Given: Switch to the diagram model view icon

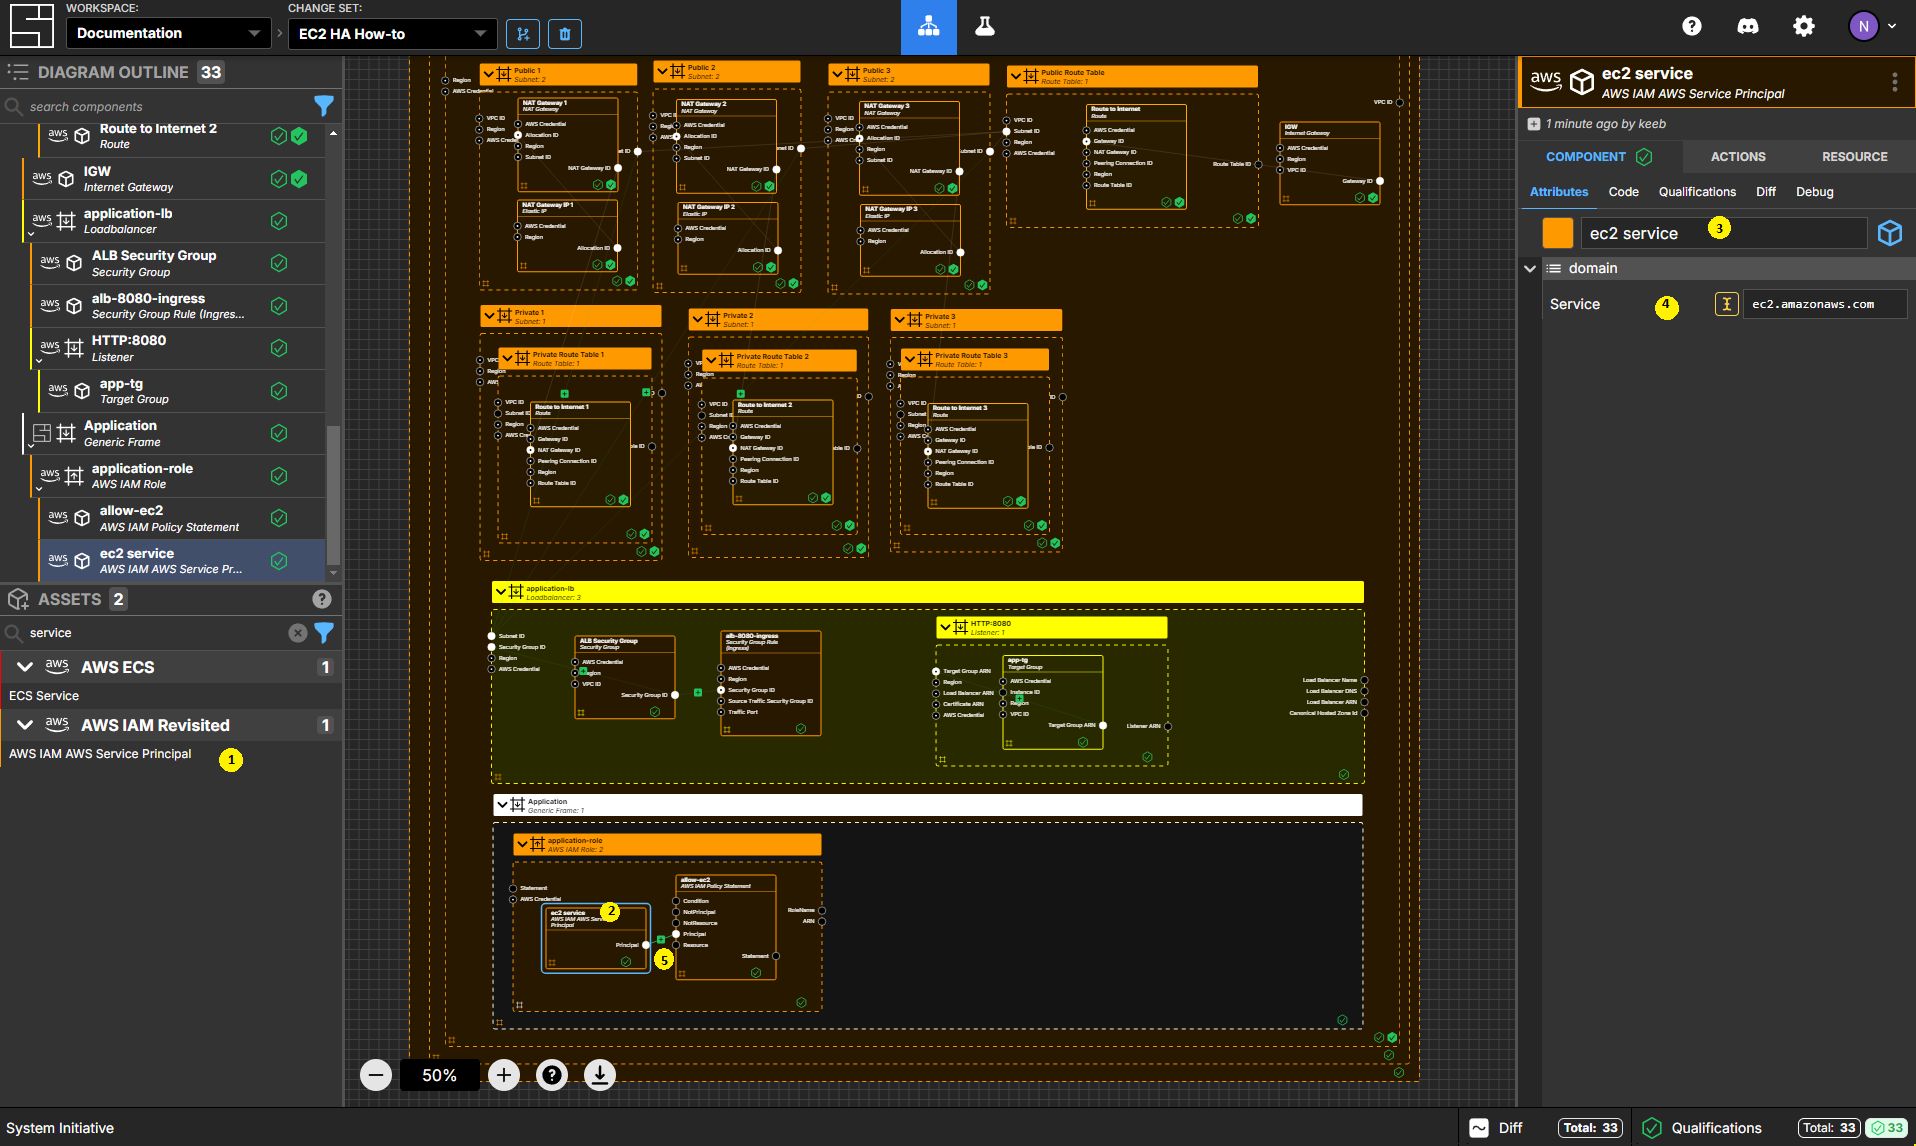Looking at the screenshot, I should 929,27.
